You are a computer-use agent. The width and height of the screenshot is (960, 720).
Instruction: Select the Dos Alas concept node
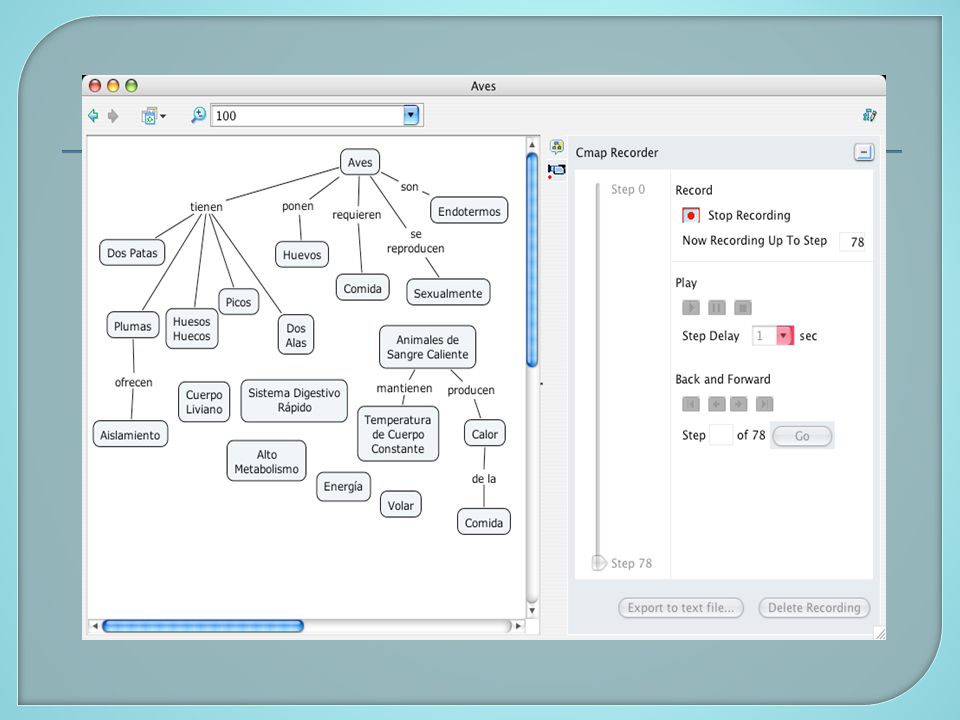click(x=296, y=336)
